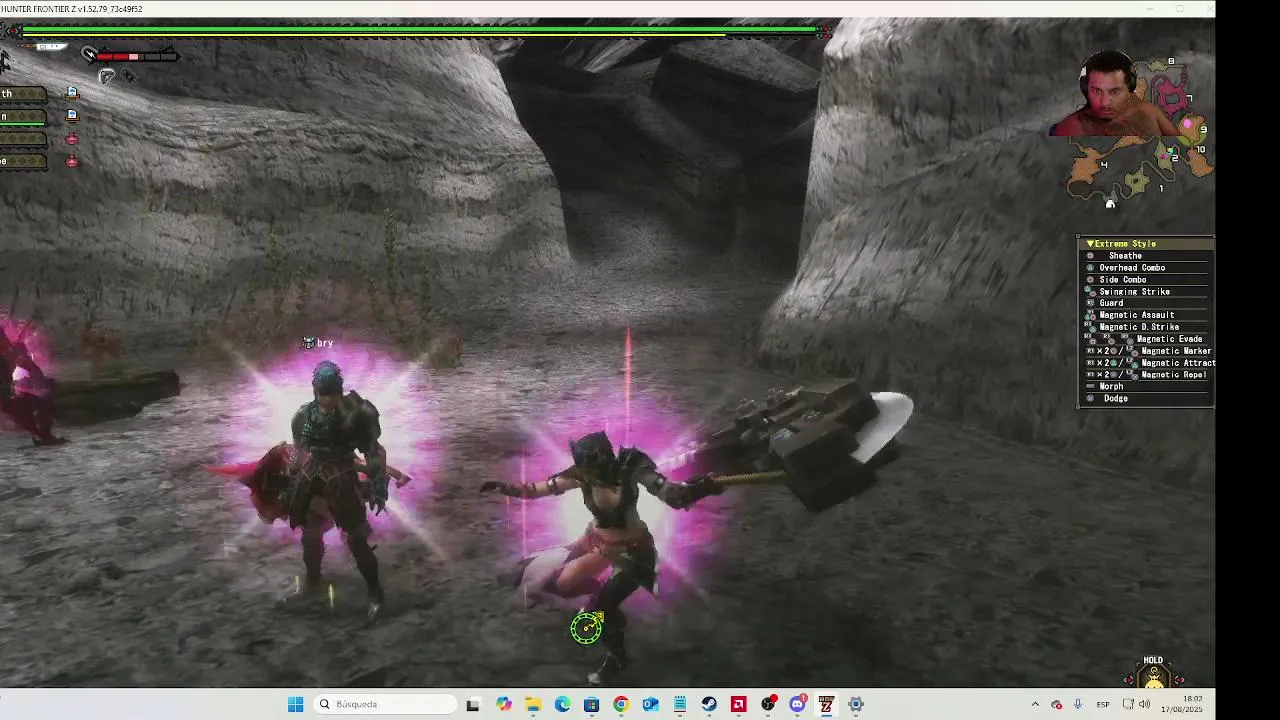Viewport: 1280px width, 720px height.
Task: Open Microsoft Store from the taskbar
Action: point(591,704)
